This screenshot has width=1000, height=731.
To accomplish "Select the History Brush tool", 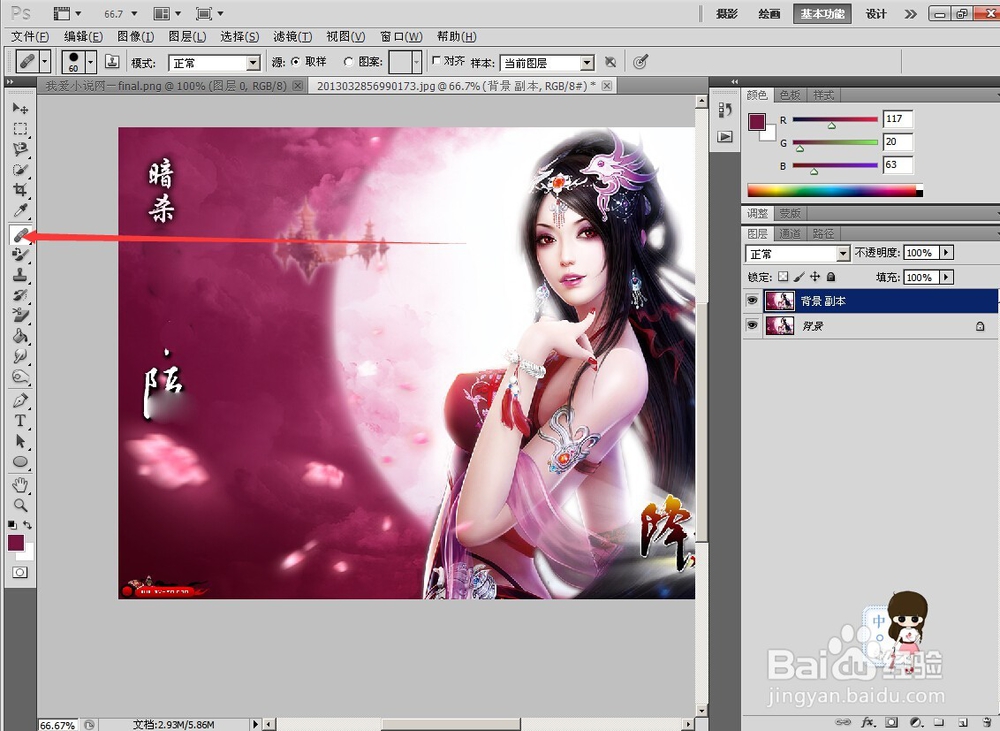I will (20, 295).
